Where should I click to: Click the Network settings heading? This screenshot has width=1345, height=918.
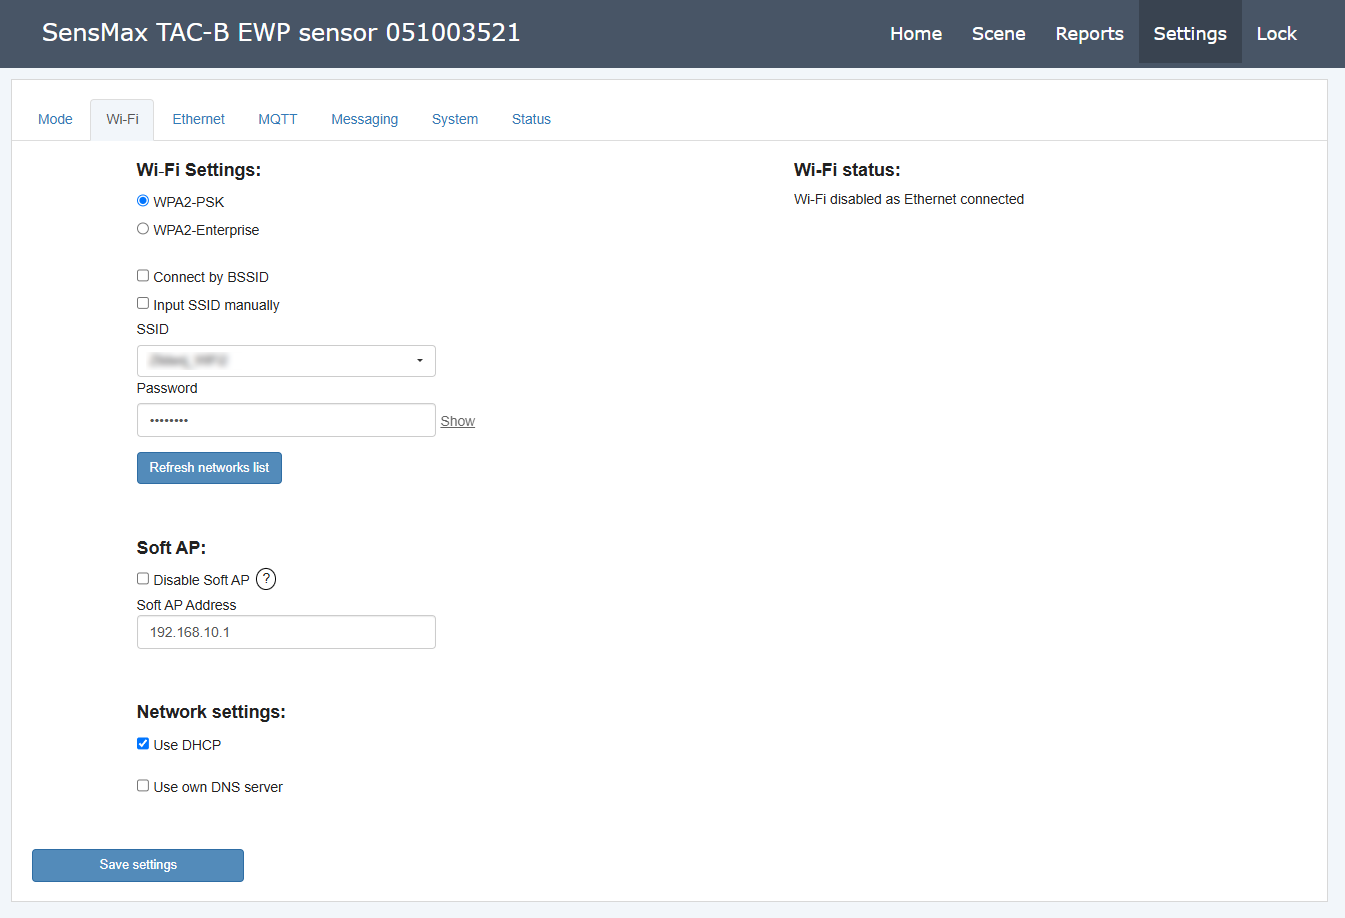[x=211, y=712]
